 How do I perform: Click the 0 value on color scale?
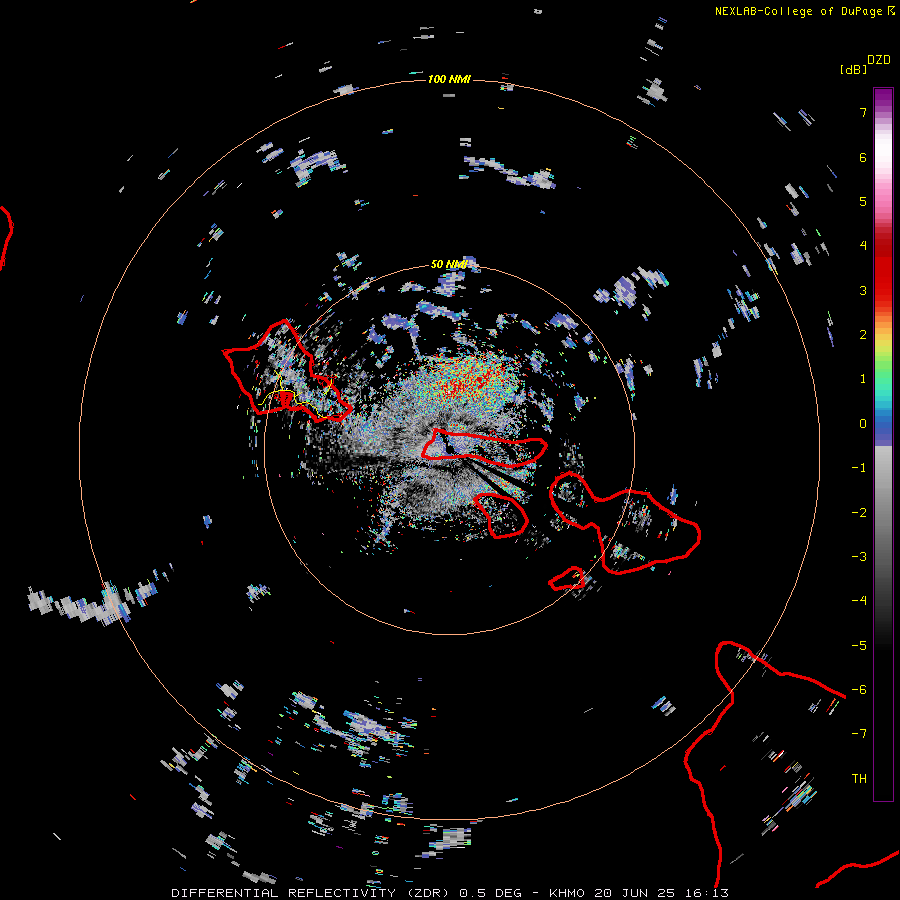[863, 424]
